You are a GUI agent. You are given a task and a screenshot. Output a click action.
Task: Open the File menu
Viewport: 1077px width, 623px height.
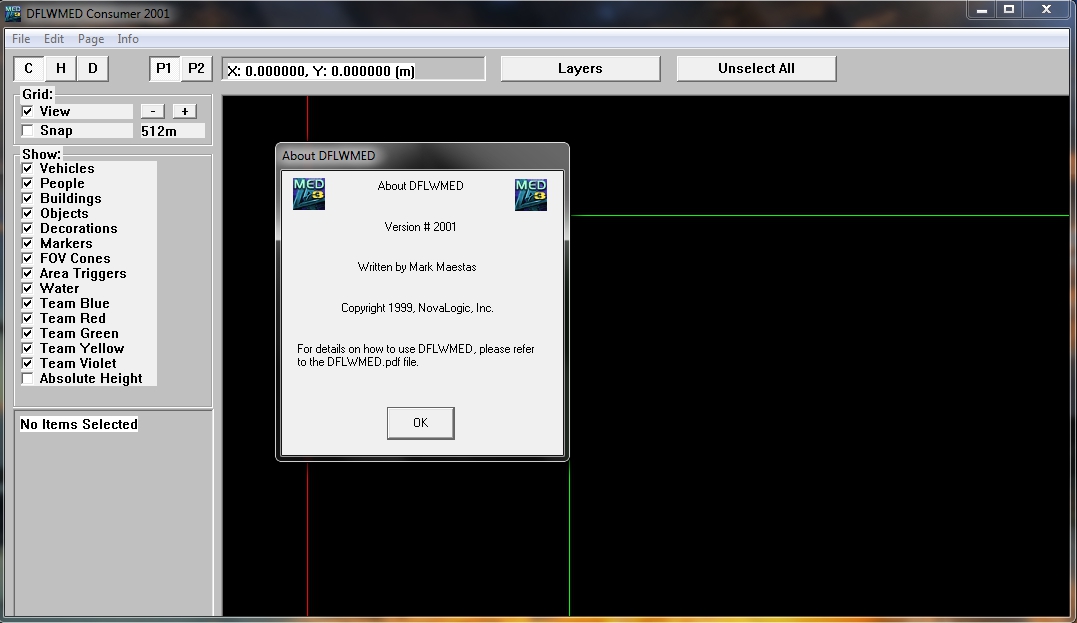[x=21, y=39]
